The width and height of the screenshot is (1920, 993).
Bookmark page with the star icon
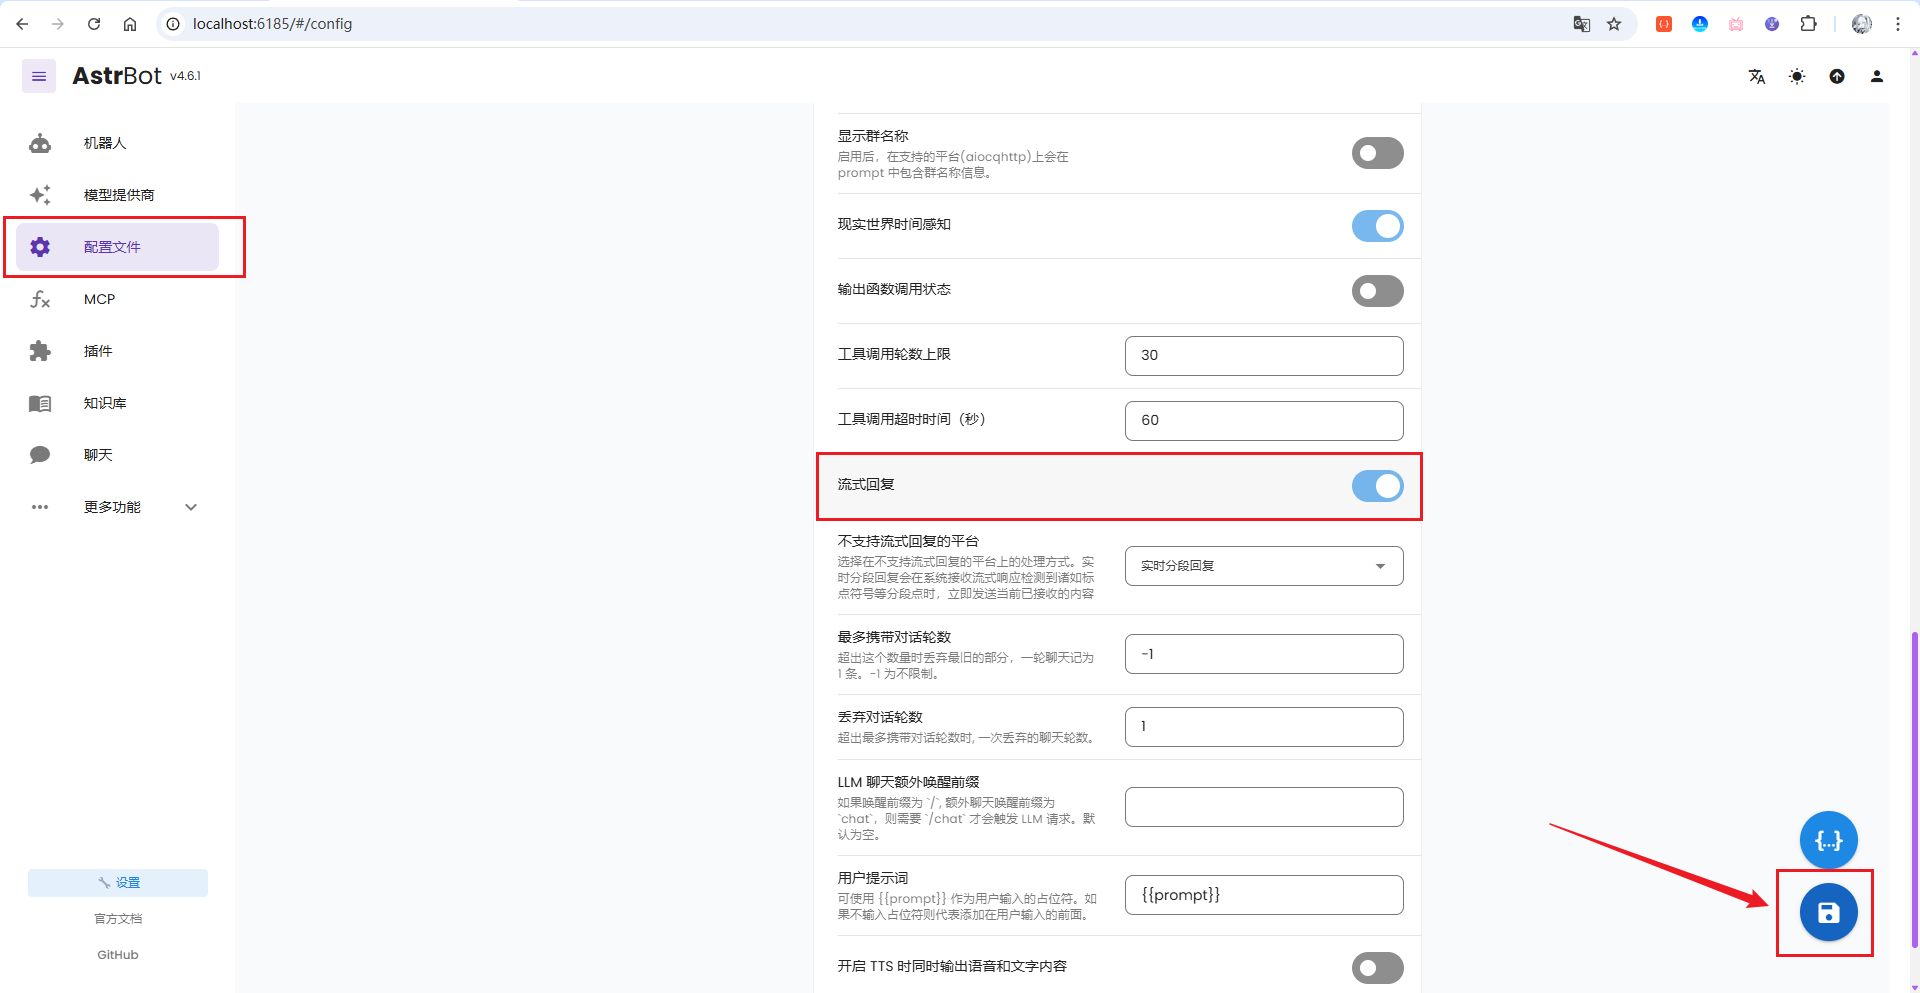(1614, 24)
